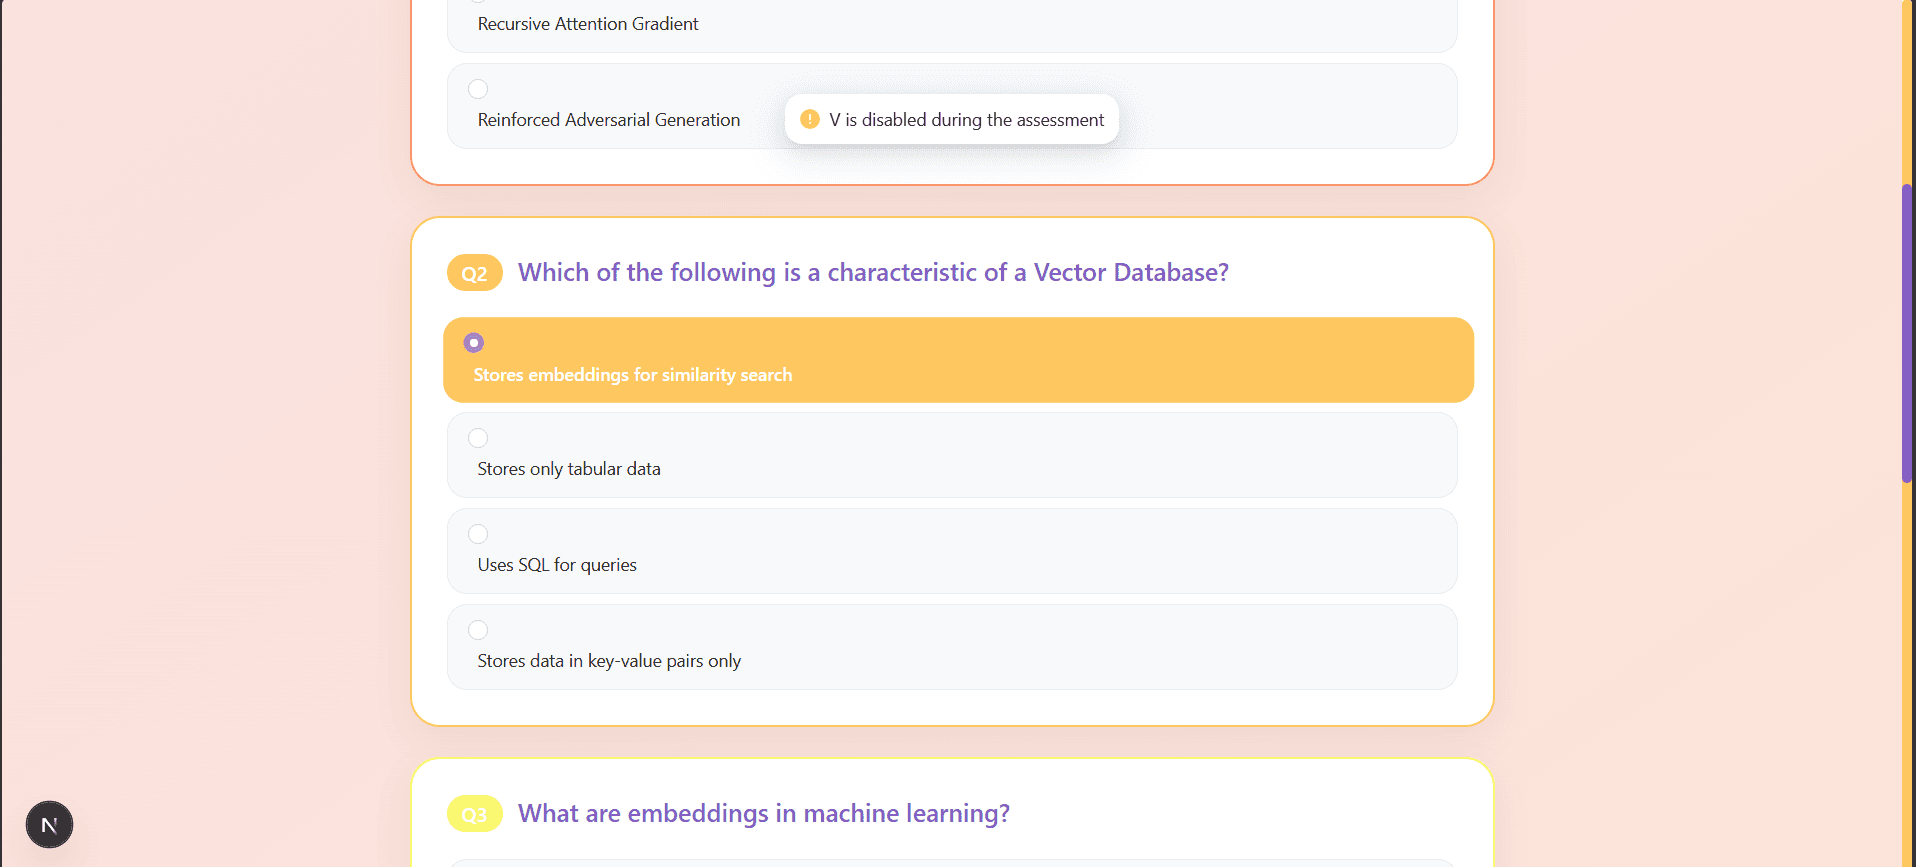This screenshot has width=1916, height=867.
Task: Choose the "Stores data in key-value pairs only" radio
Action: pyautogui.click(x=478, y=630)
